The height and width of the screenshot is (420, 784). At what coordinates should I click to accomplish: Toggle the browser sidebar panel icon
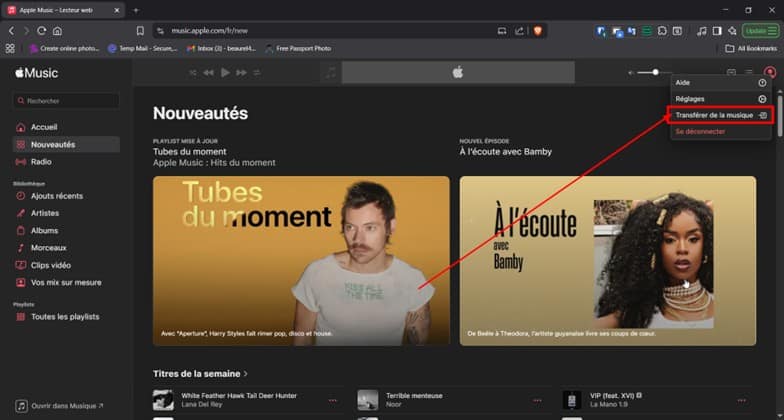[717, 31]
